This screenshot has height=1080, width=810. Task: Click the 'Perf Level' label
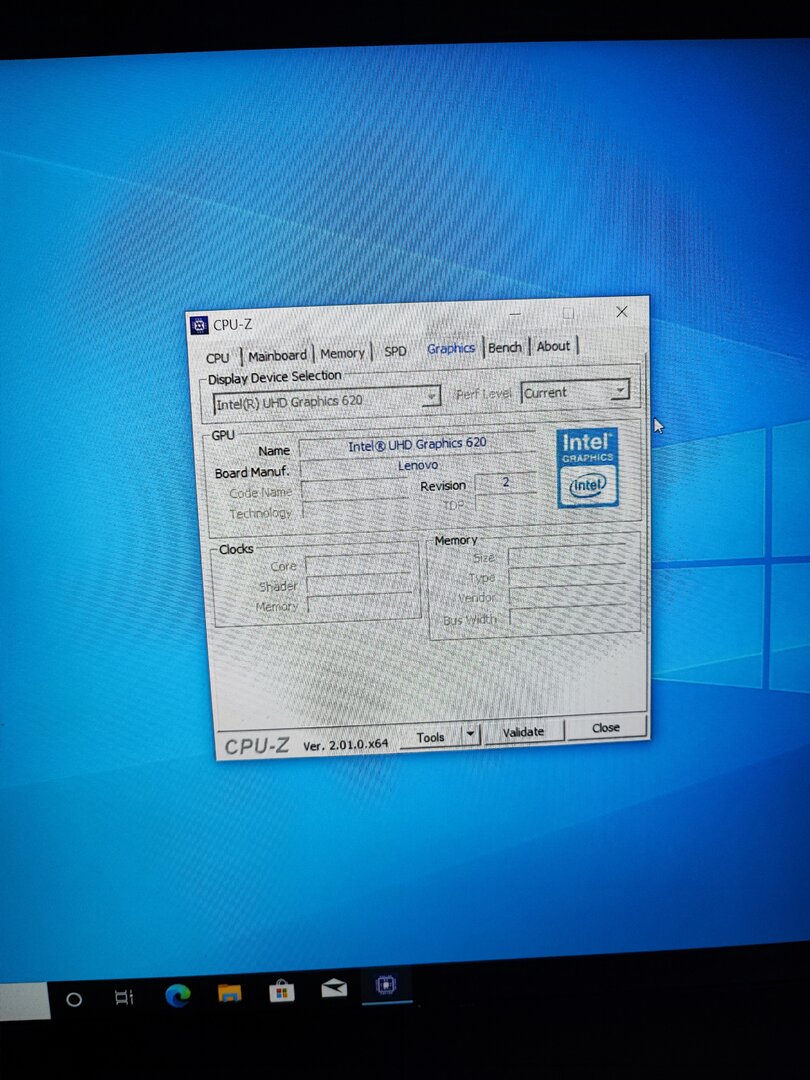tap(484, 394)
